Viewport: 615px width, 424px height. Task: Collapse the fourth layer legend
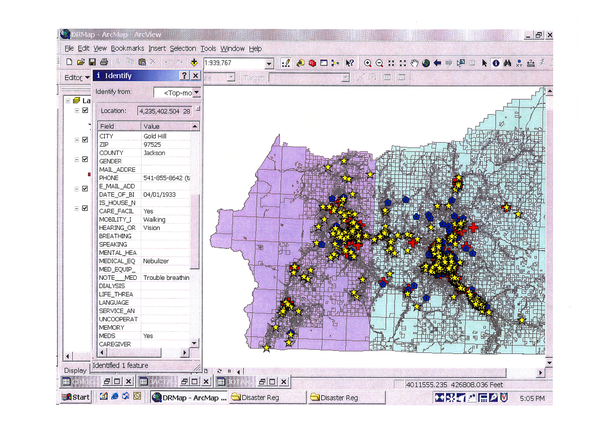pyautogui.click(x=77, y=189)
